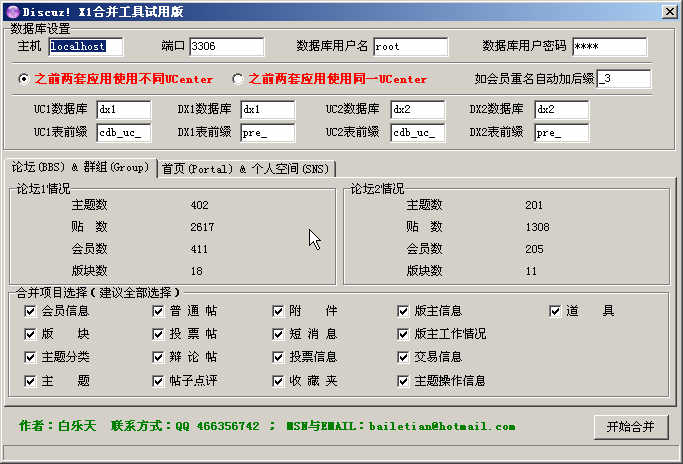Focus the 主机 localhost input field
The height and width of the screenshot is (464, 683).
[x=86, y=47]
